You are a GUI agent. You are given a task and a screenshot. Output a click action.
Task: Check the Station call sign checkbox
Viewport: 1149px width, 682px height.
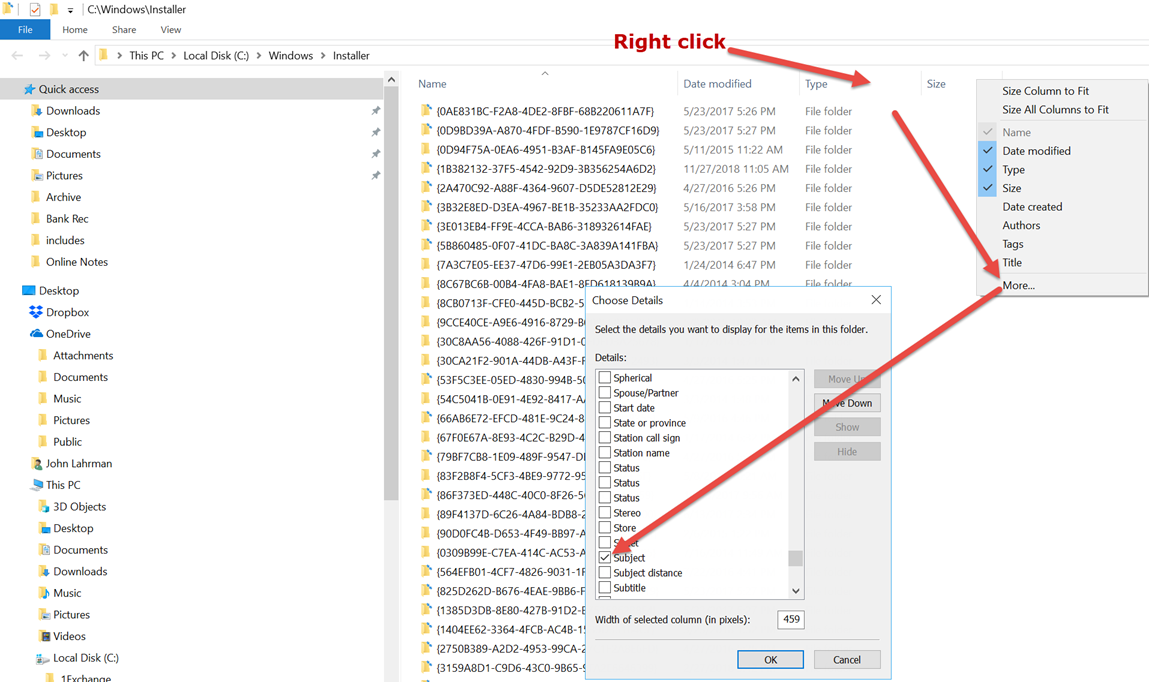605,437
